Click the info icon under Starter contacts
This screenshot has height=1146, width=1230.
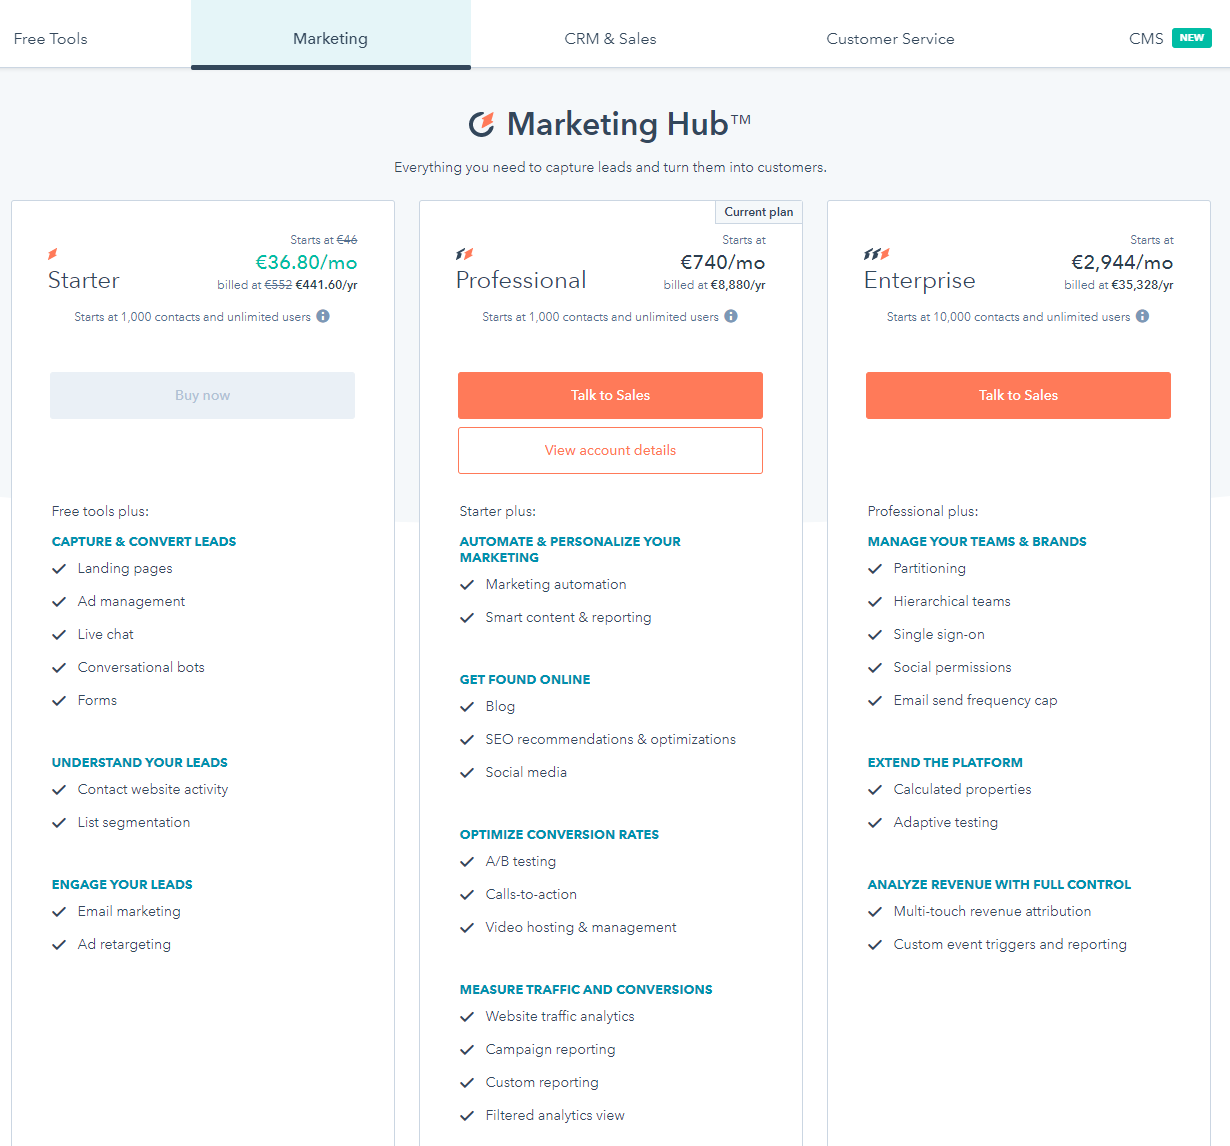coord(323,316)
